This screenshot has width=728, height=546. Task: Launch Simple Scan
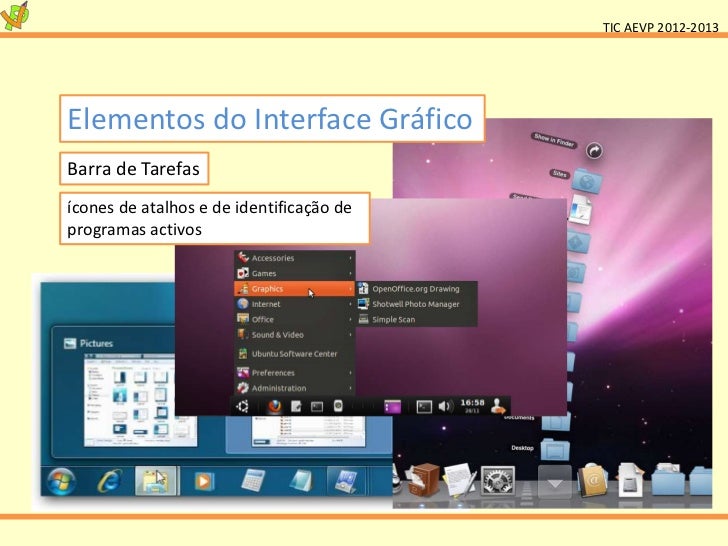click(x=416, y=319)
